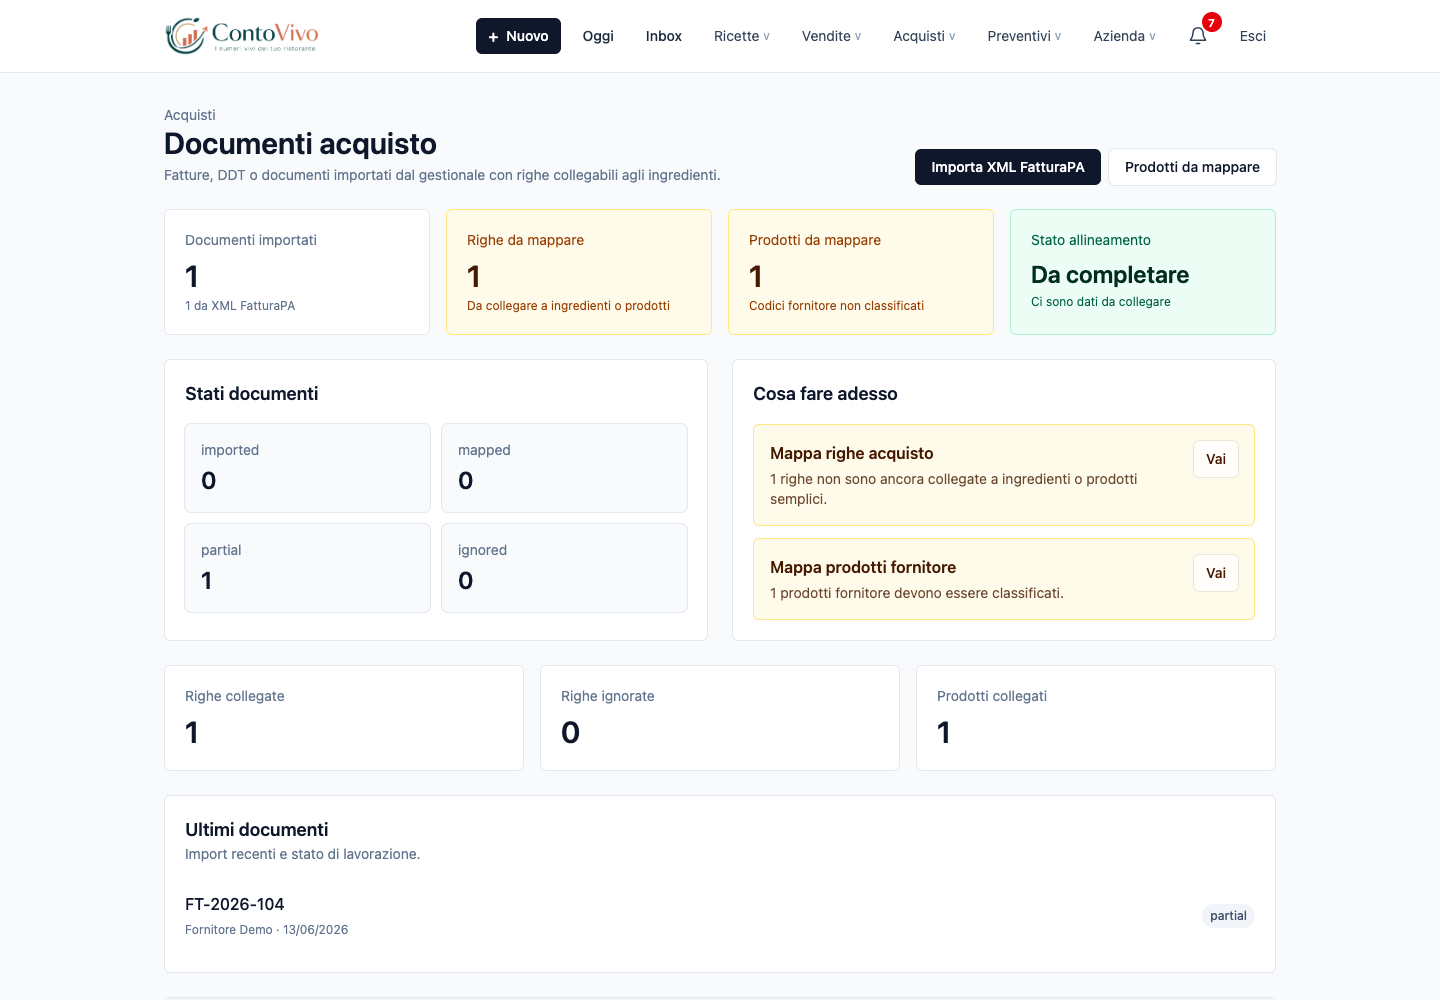Click the Stati documenti heading
1440x1000 pixels.
pos(252,394)
